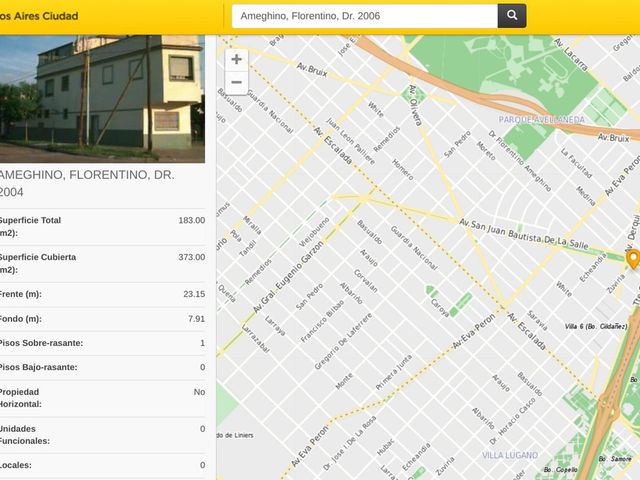Screen dimensions: 640x480
Task: Zoom out the map with minus
Action: (236, 82)
